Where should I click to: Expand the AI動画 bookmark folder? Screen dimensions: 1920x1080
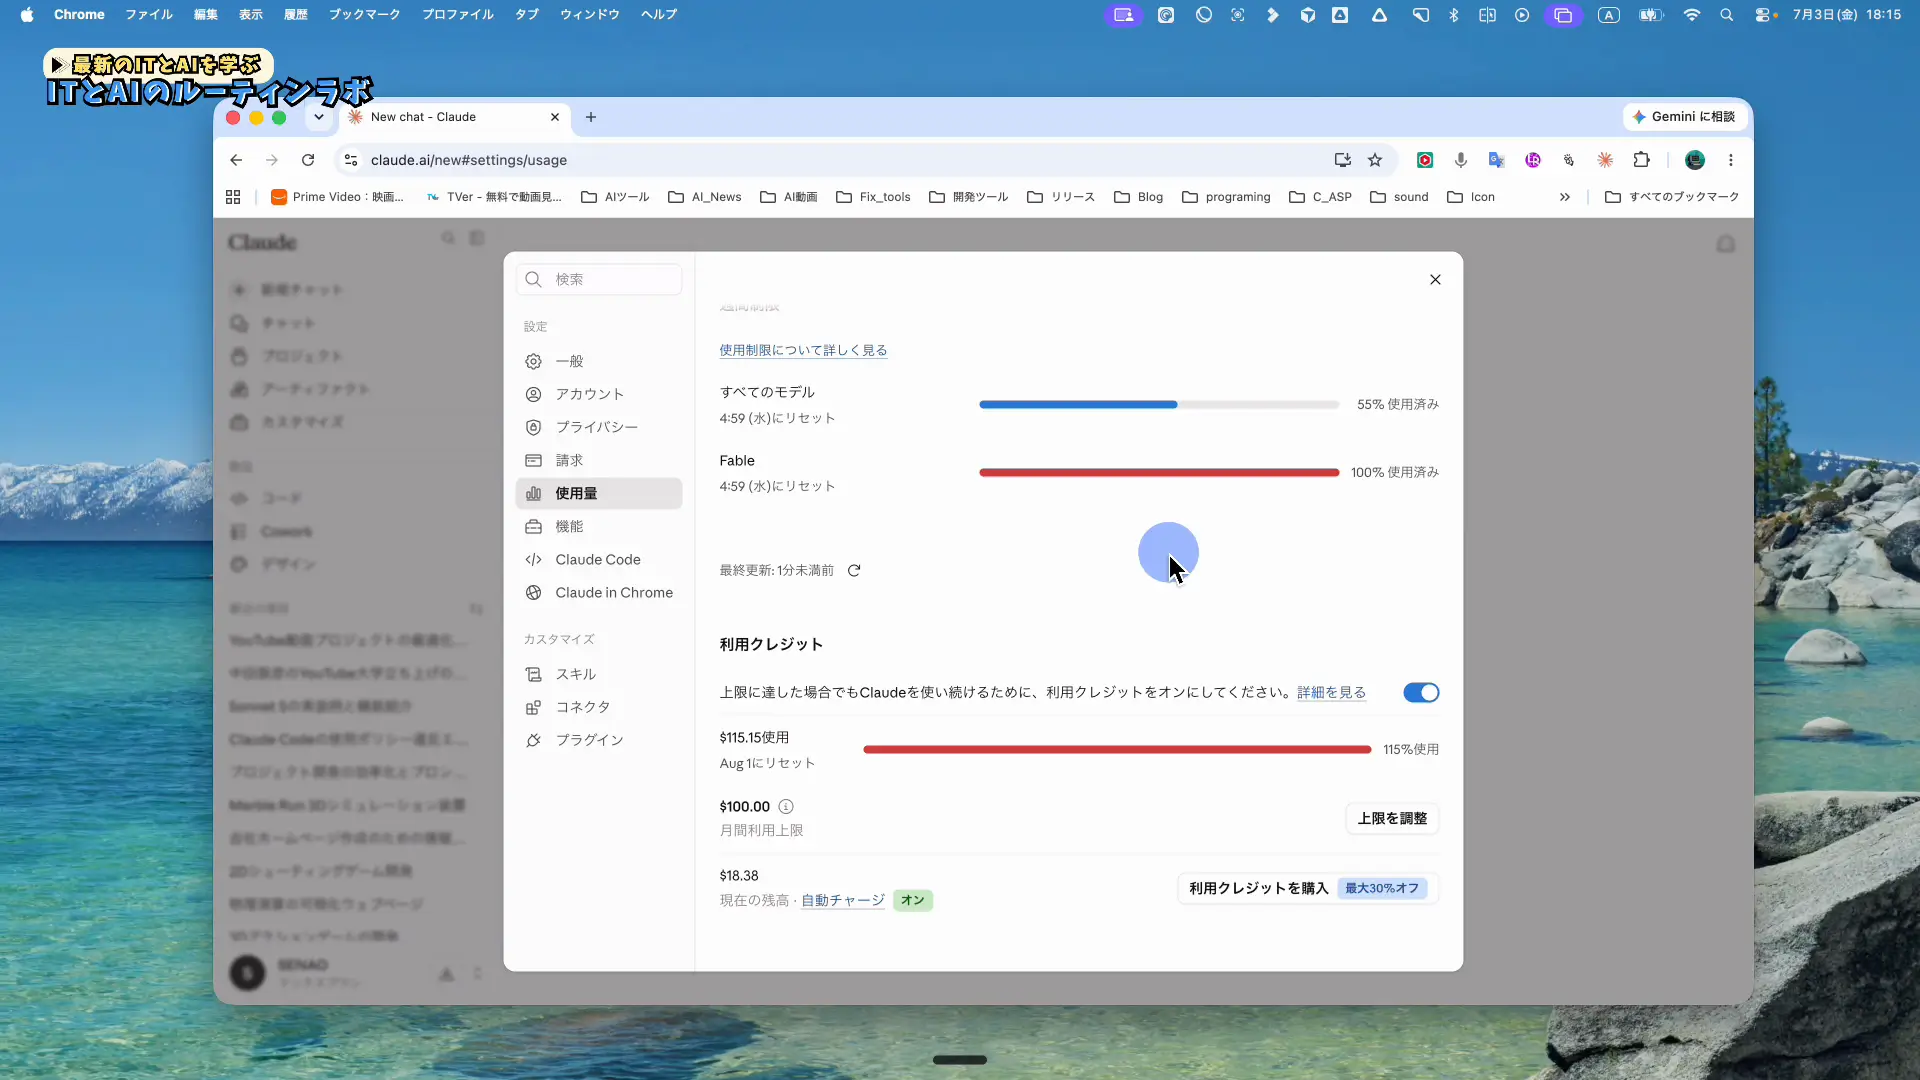click(x=789, y=197)
